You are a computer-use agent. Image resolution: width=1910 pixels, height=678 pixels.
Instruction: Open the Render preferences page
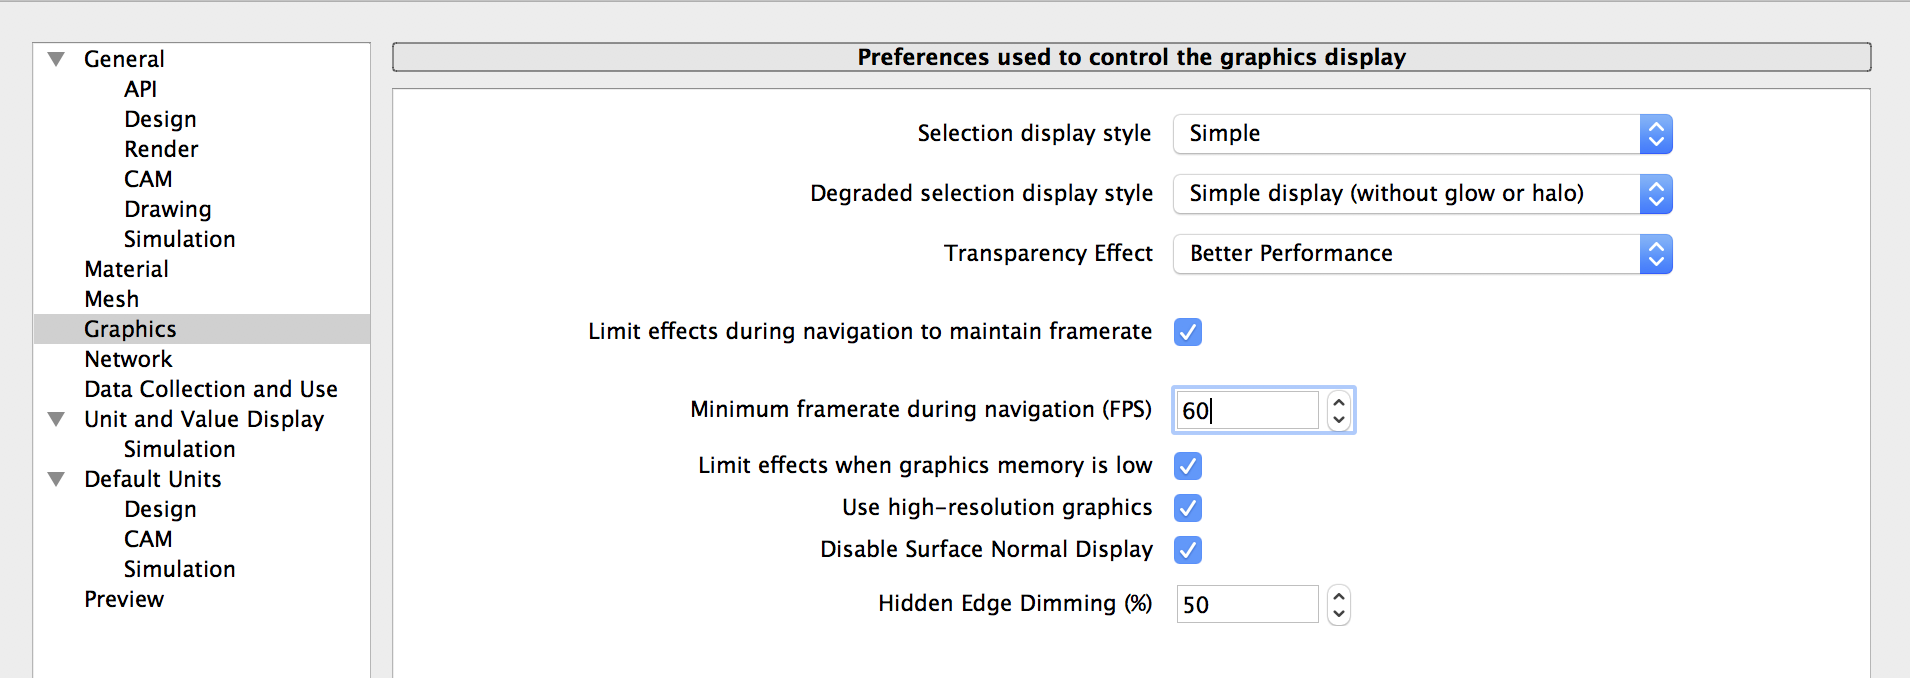click(x=160, y=149)
